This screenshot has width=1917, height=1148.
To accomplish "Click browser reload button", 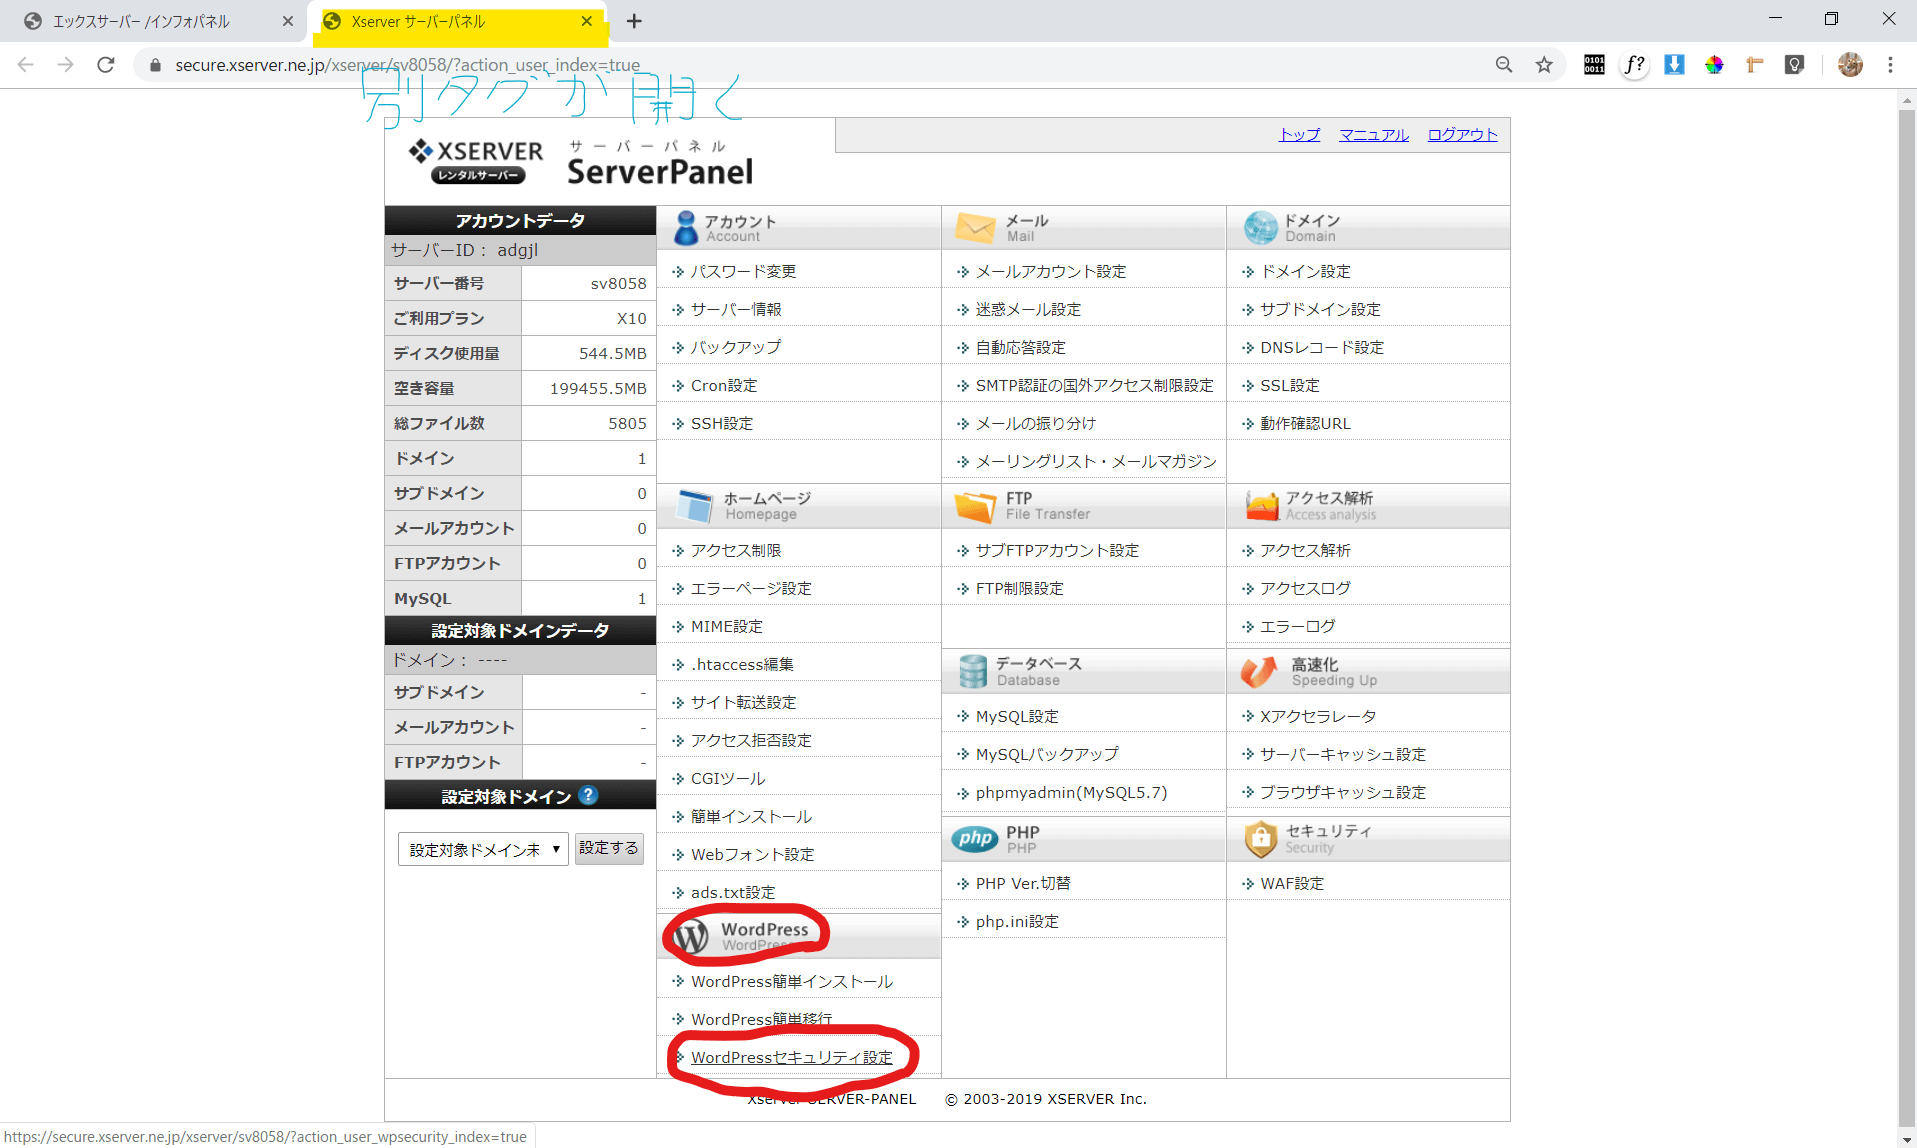I will pos(106,65).
